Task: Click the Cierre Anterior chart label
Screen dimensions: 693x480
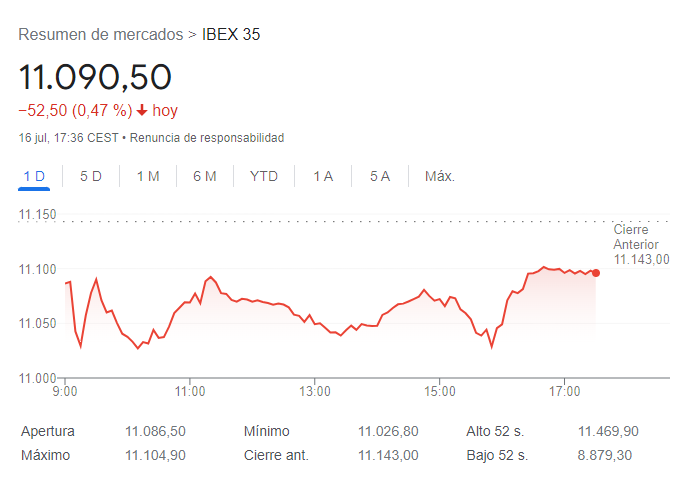Action: click(x=640, y=244)
